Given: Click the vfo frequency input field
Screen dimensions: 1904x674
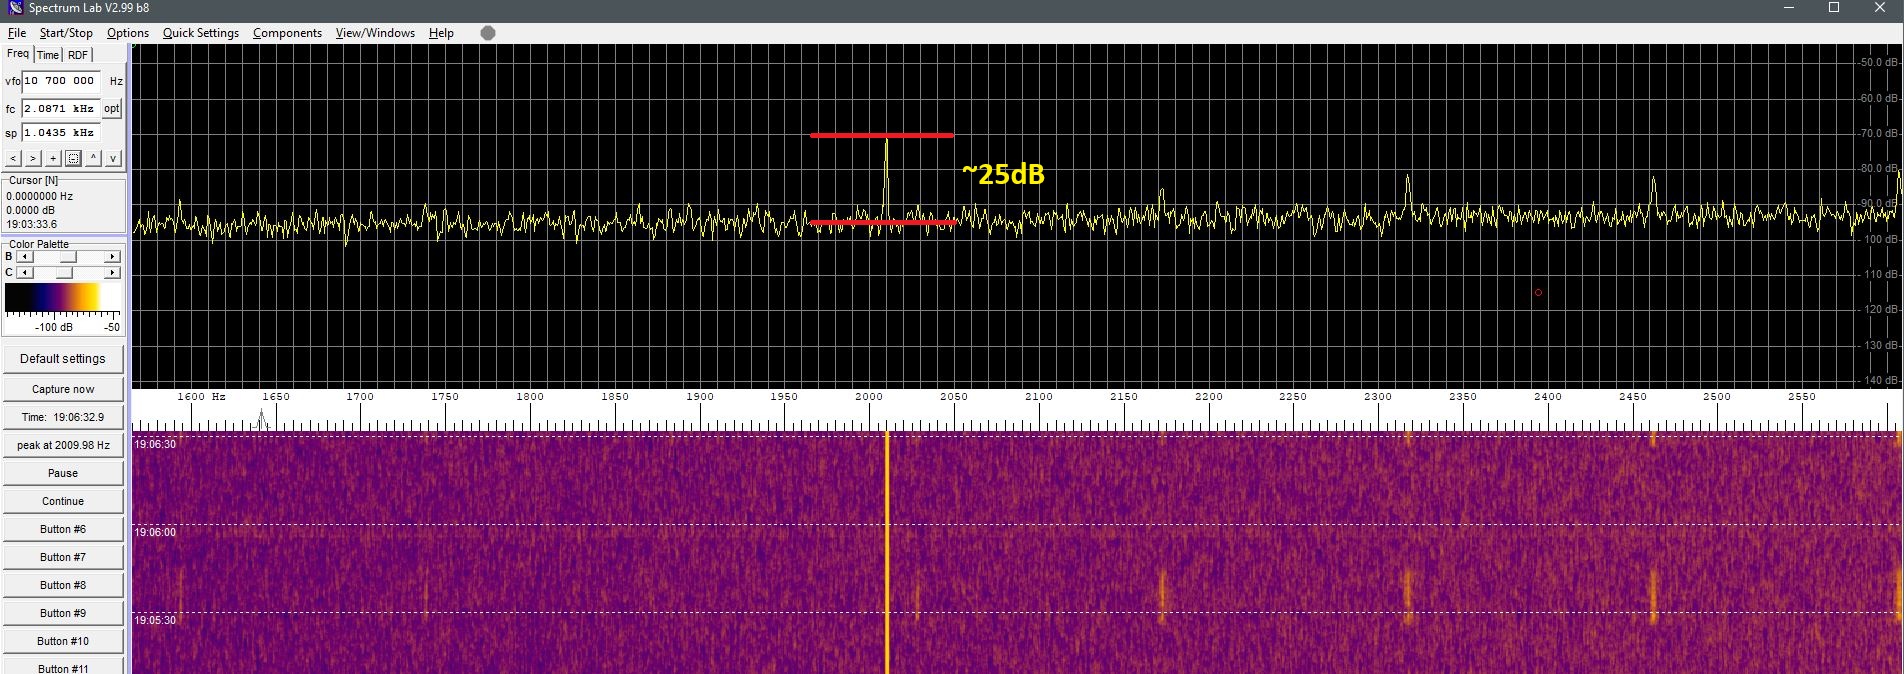Looking at the screenshot, I should 62,81.
